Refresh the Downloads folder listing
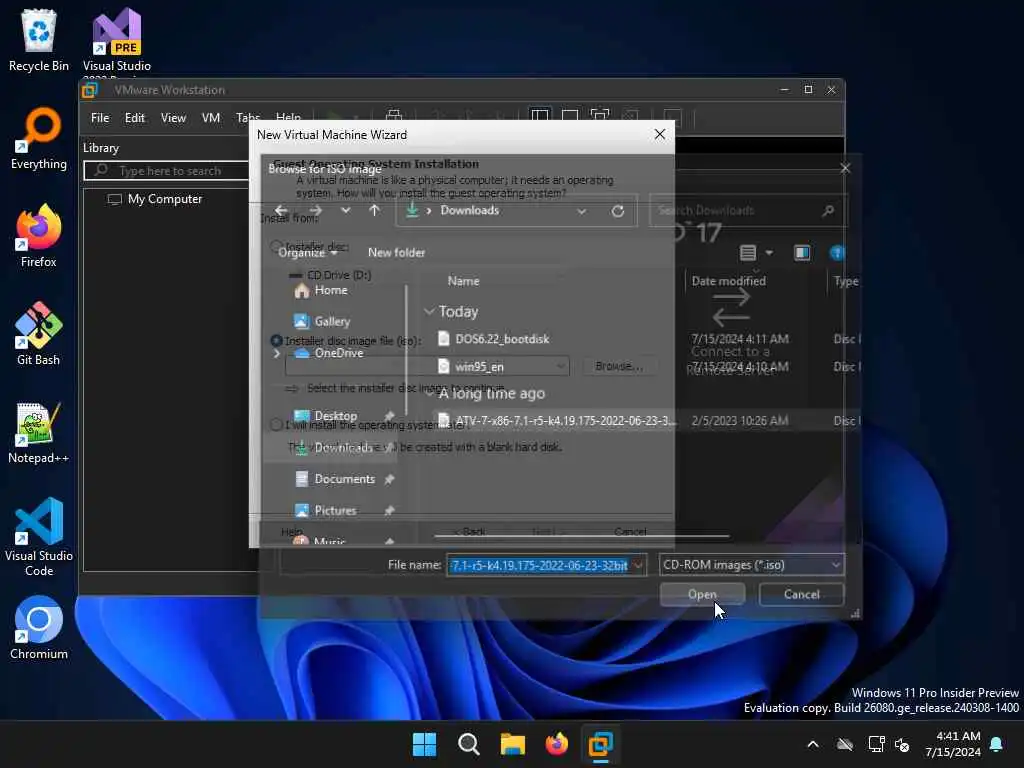 coord(618,211)
